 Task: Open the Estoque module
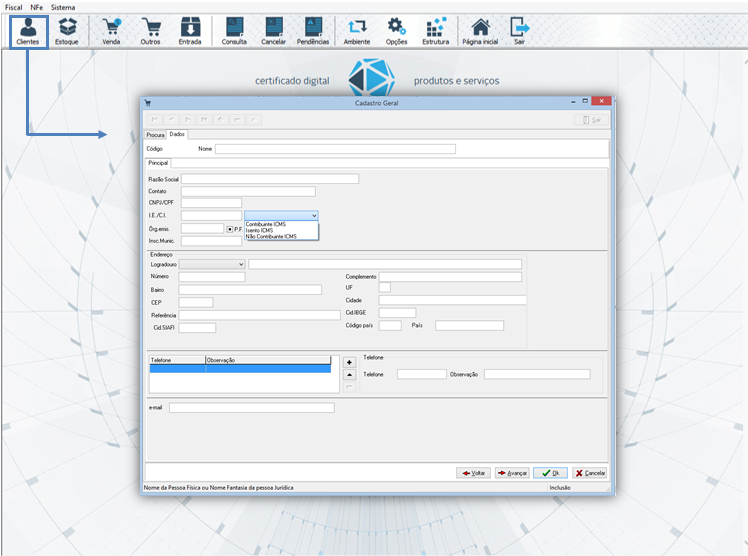click(x=67, y=31)
